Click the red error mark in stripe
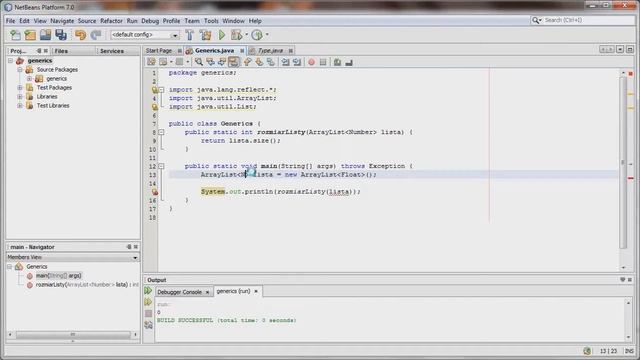The height and width of the screenshot is (360, 640). click(631, 178)
